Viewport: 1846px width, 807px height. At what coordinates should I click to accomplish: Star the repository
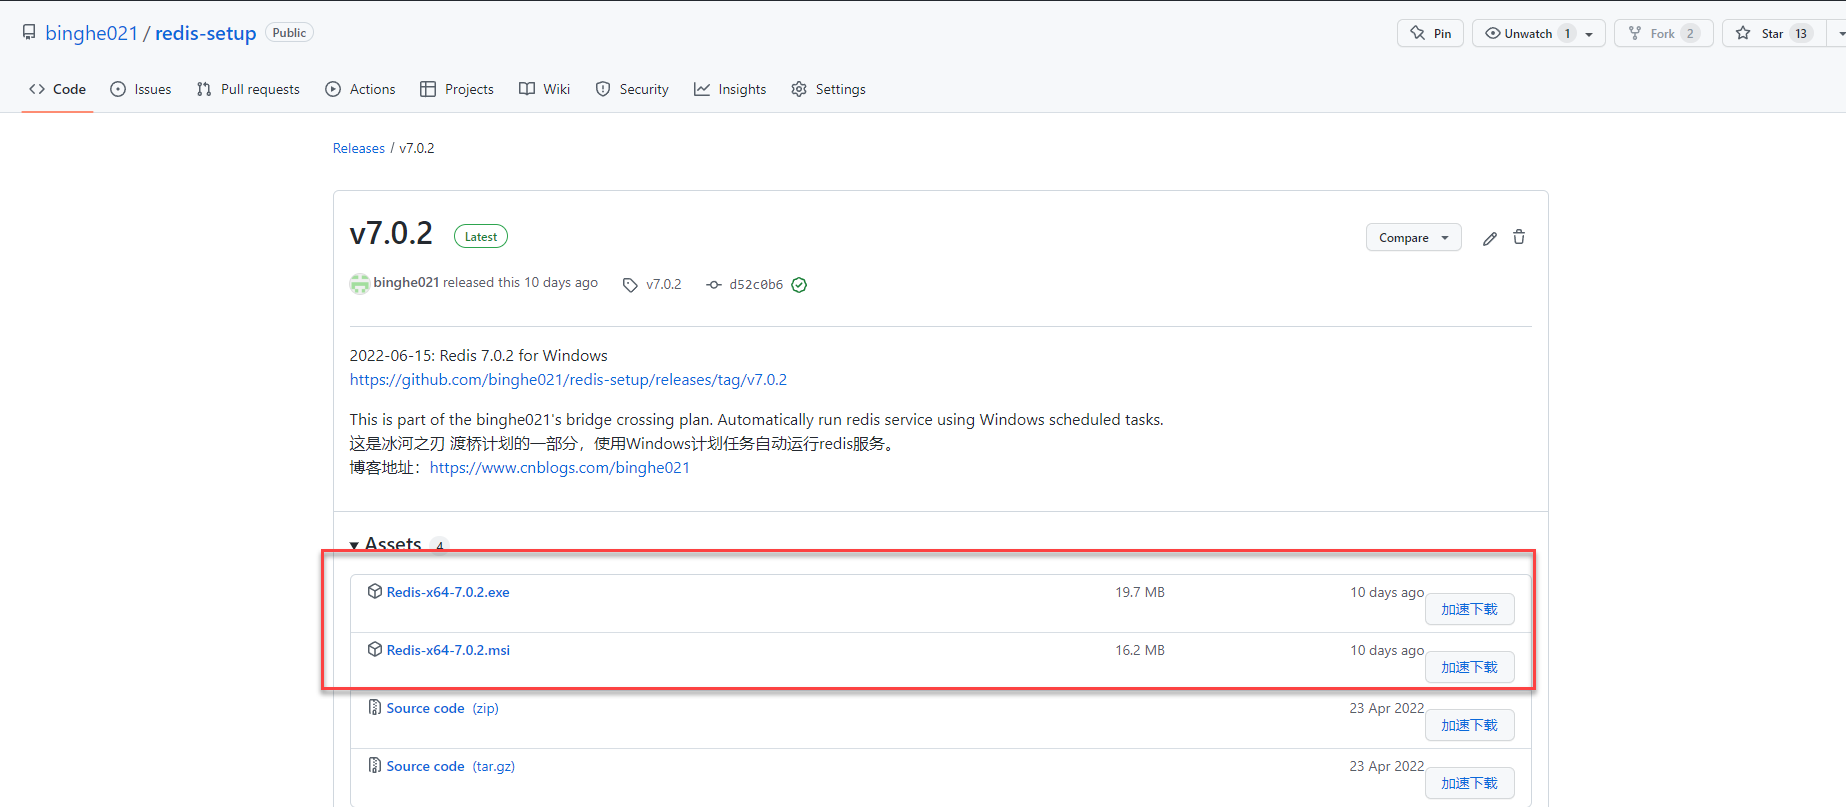click(x=1772, y=33)
